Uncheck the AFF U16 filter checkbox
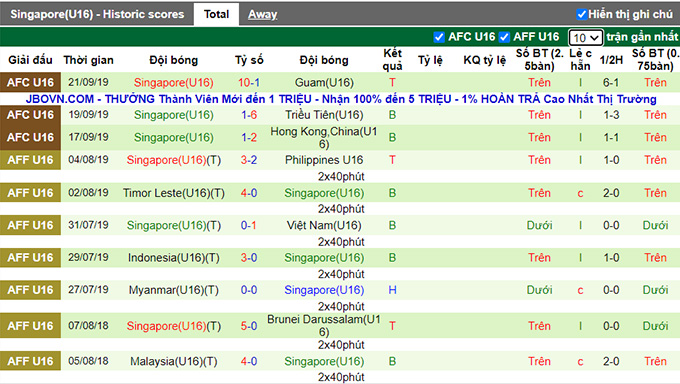 [504, 37]
